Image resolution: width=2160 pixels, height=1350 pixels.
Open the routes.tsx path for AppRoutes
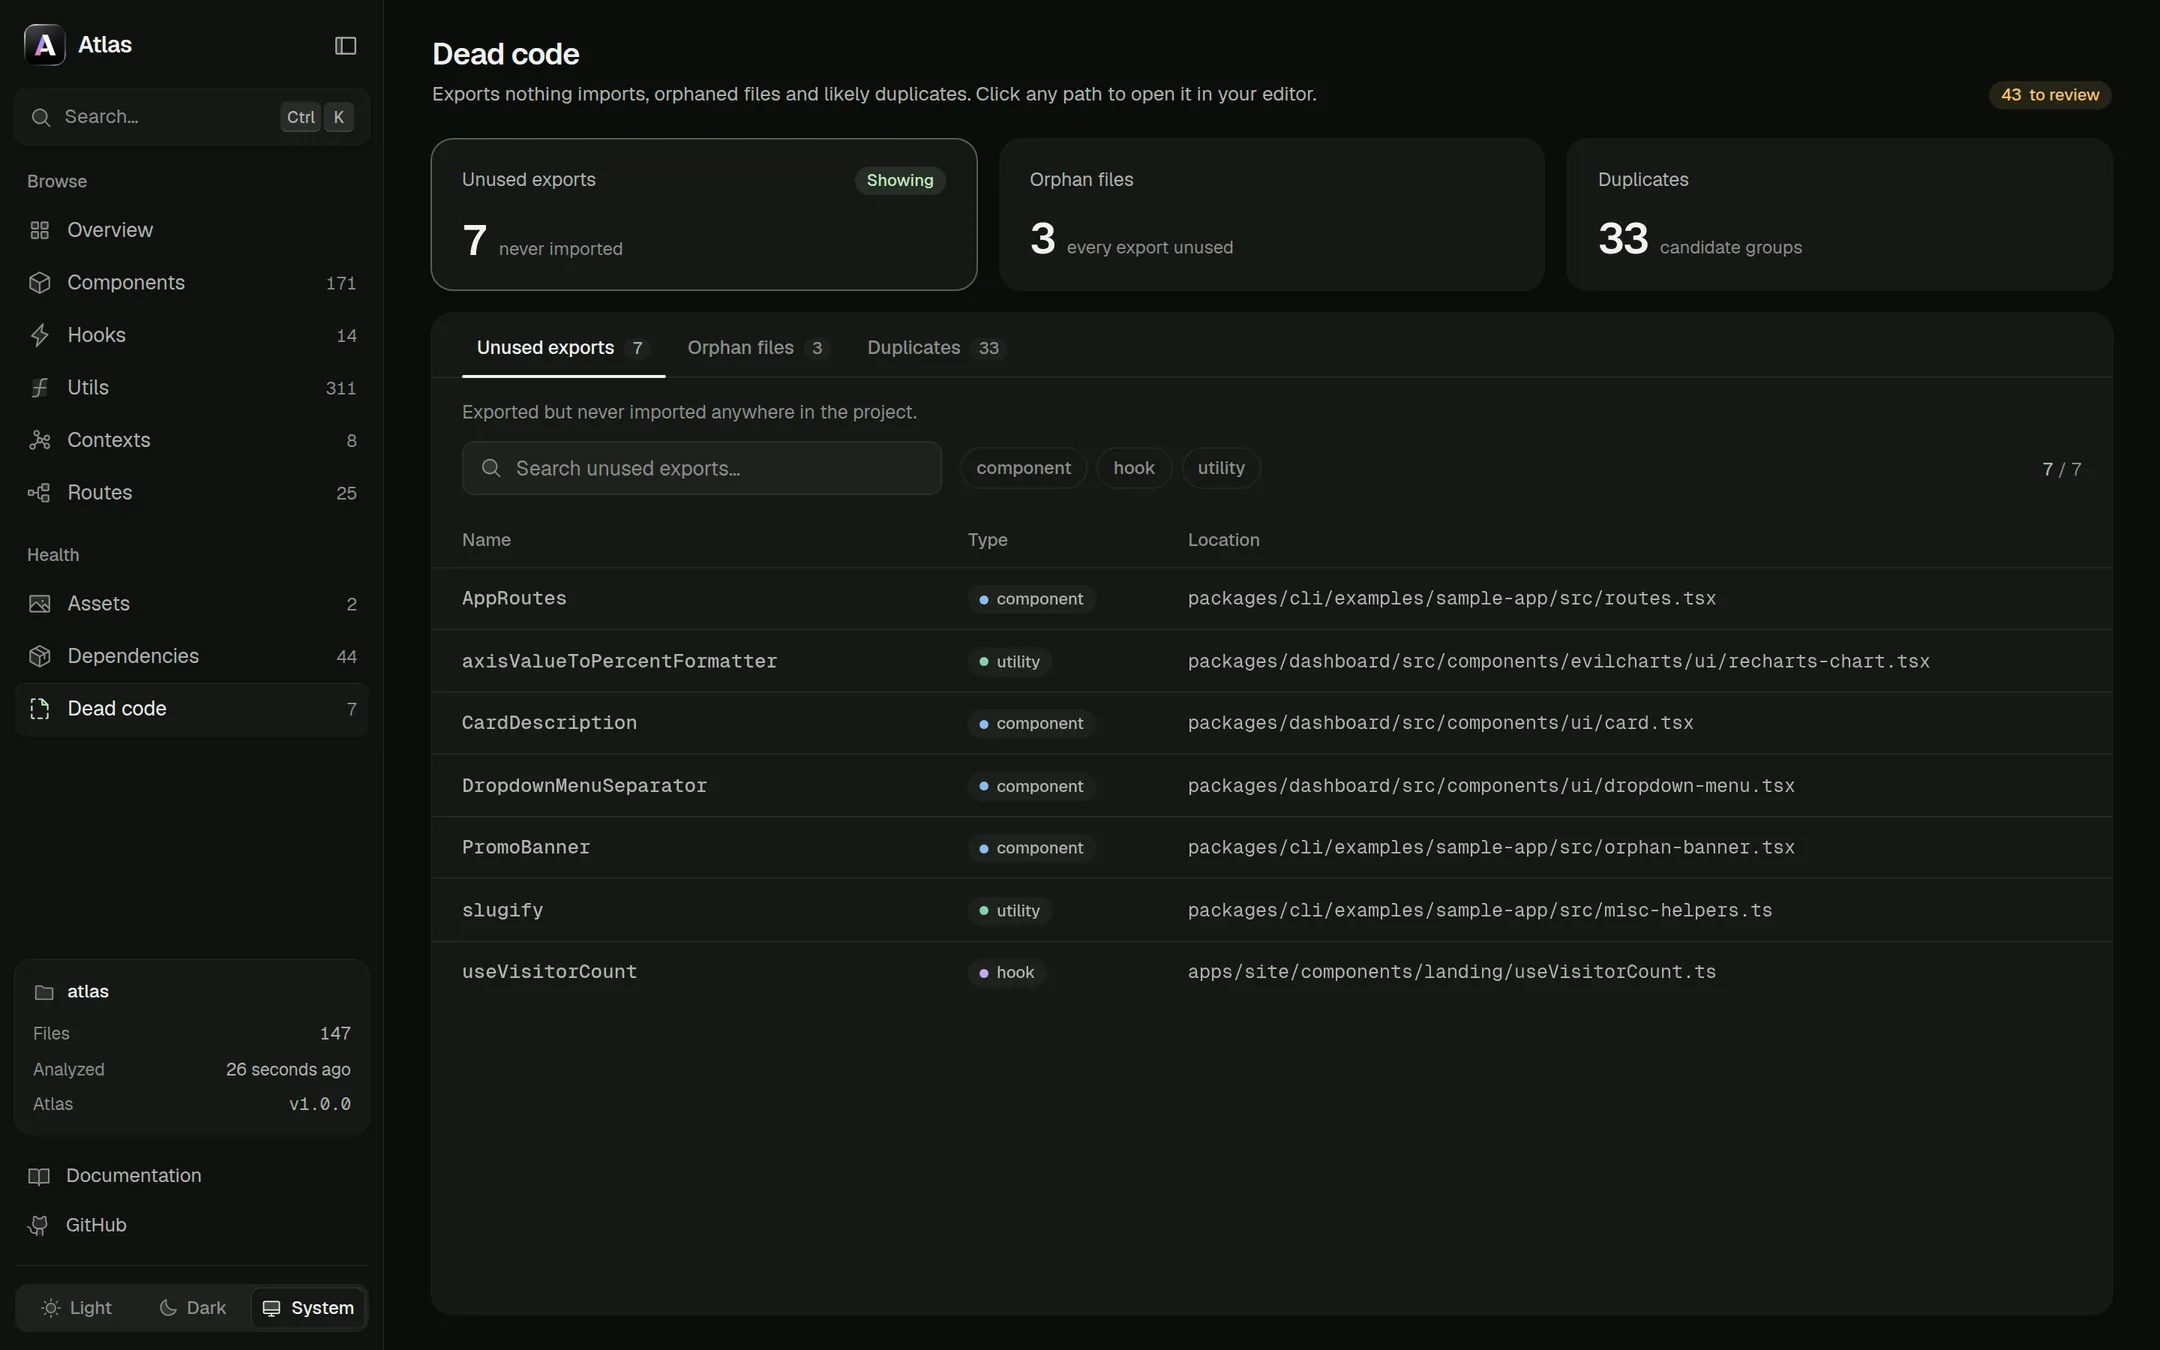[1451, 599]
